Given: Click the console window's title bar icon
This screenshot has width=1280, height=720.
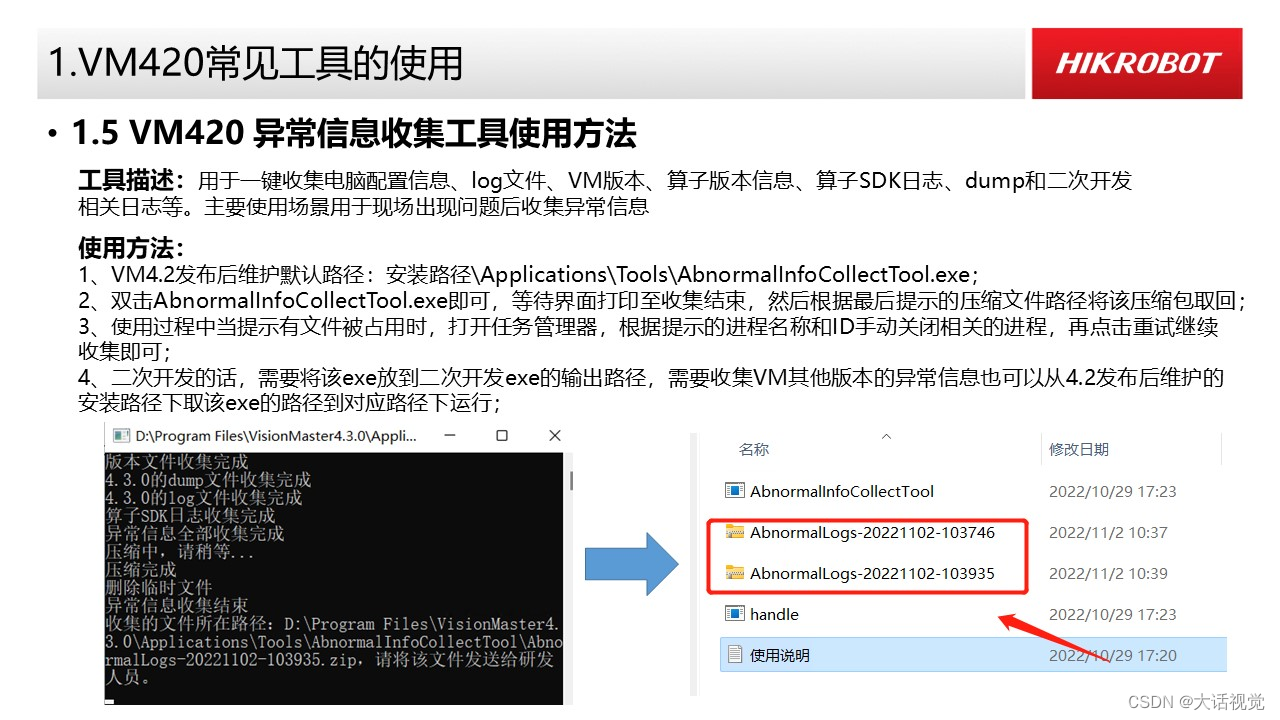Looking at the screenshot, I should pos(120,436).
